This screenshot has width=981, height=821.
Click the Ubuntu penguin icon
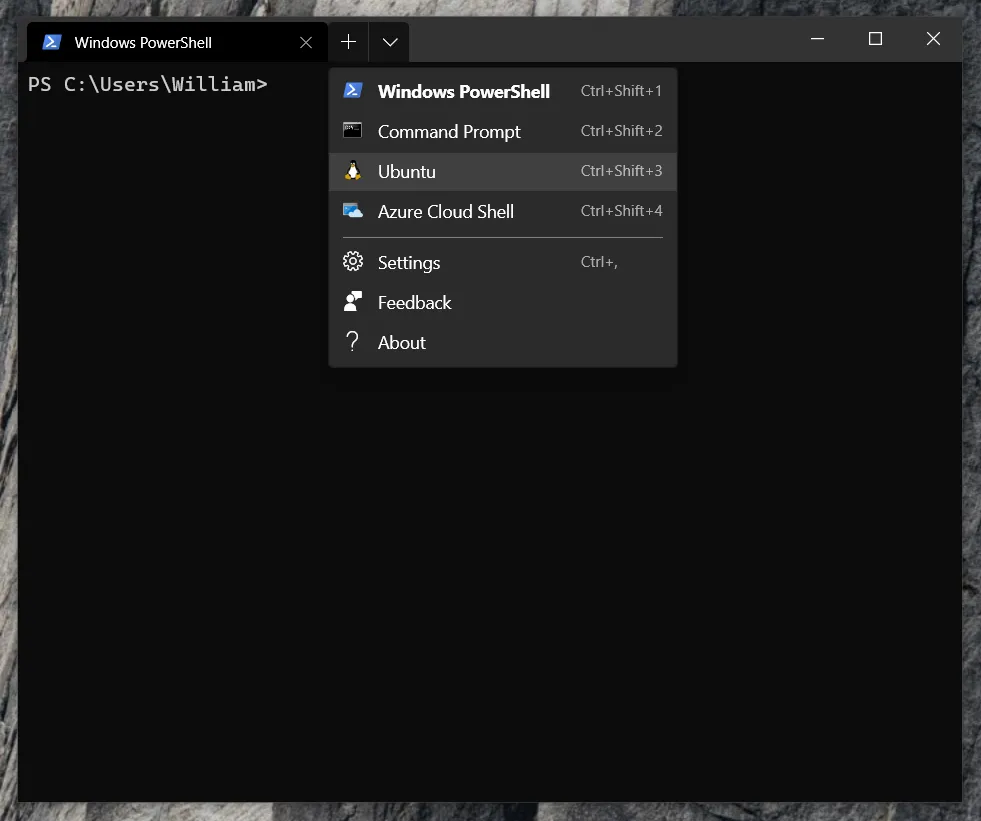353,170
